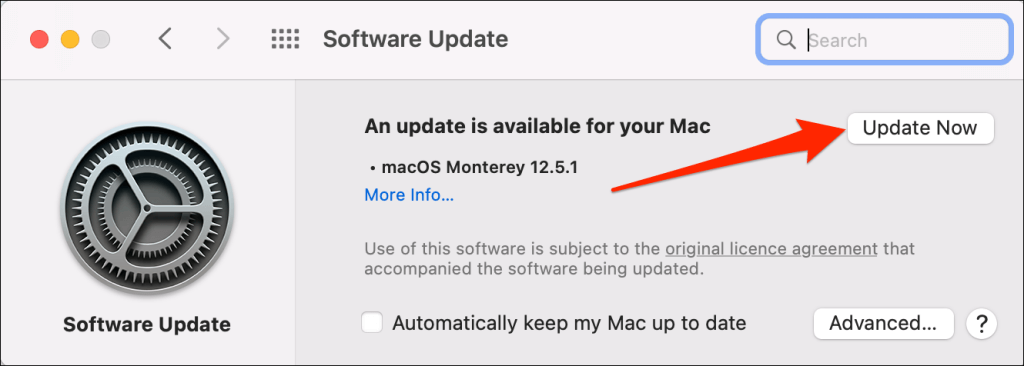Click the Software Update window title

[415, 39]
